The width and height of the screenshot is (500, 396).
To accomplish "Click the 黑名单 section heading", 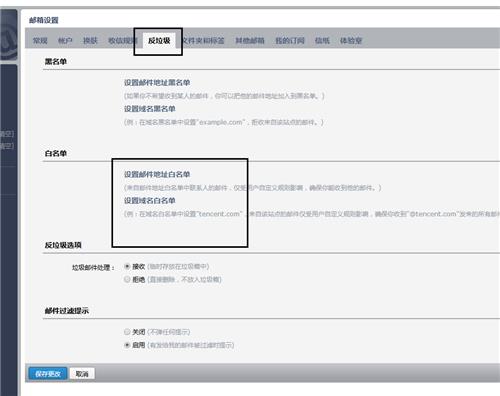I will pos(56,61).
